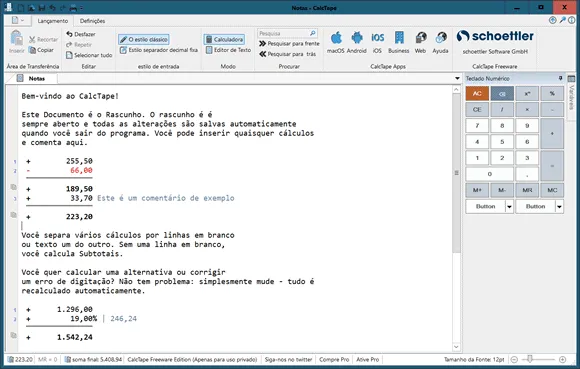Copy the 1.542,24 total using its margin icon
Image resolution: width=580 pixels, height=369 pixels.
(x=13, y=335)
